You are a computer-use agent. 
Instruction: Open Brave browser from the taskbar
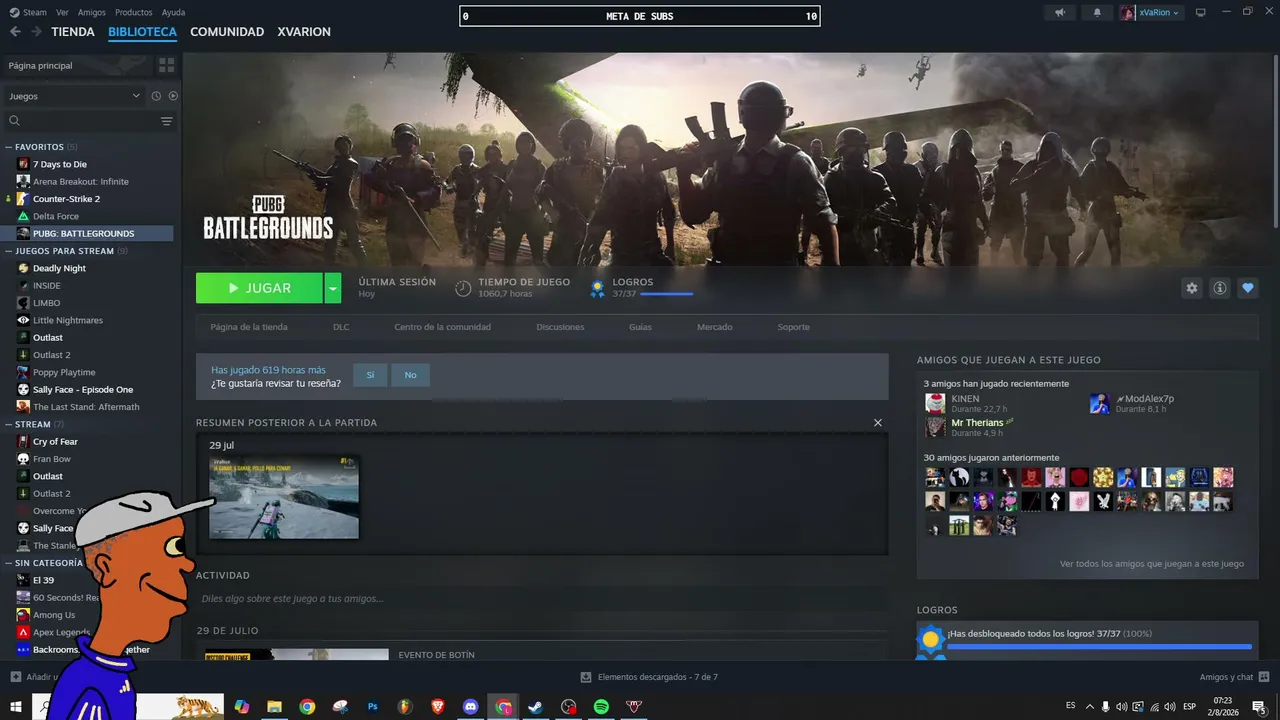click(x=437, y=707)
